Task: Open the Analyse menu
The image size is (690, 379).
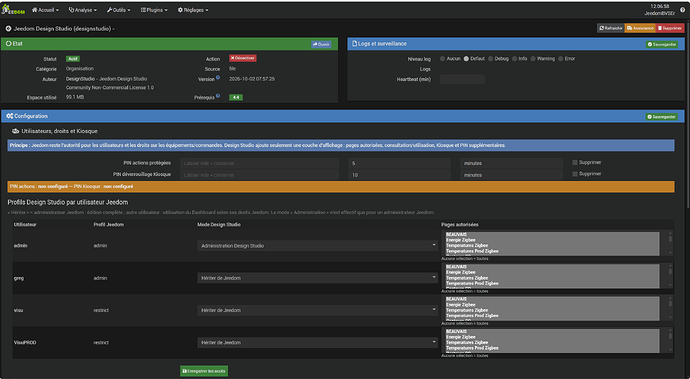Action: point(83,10)
